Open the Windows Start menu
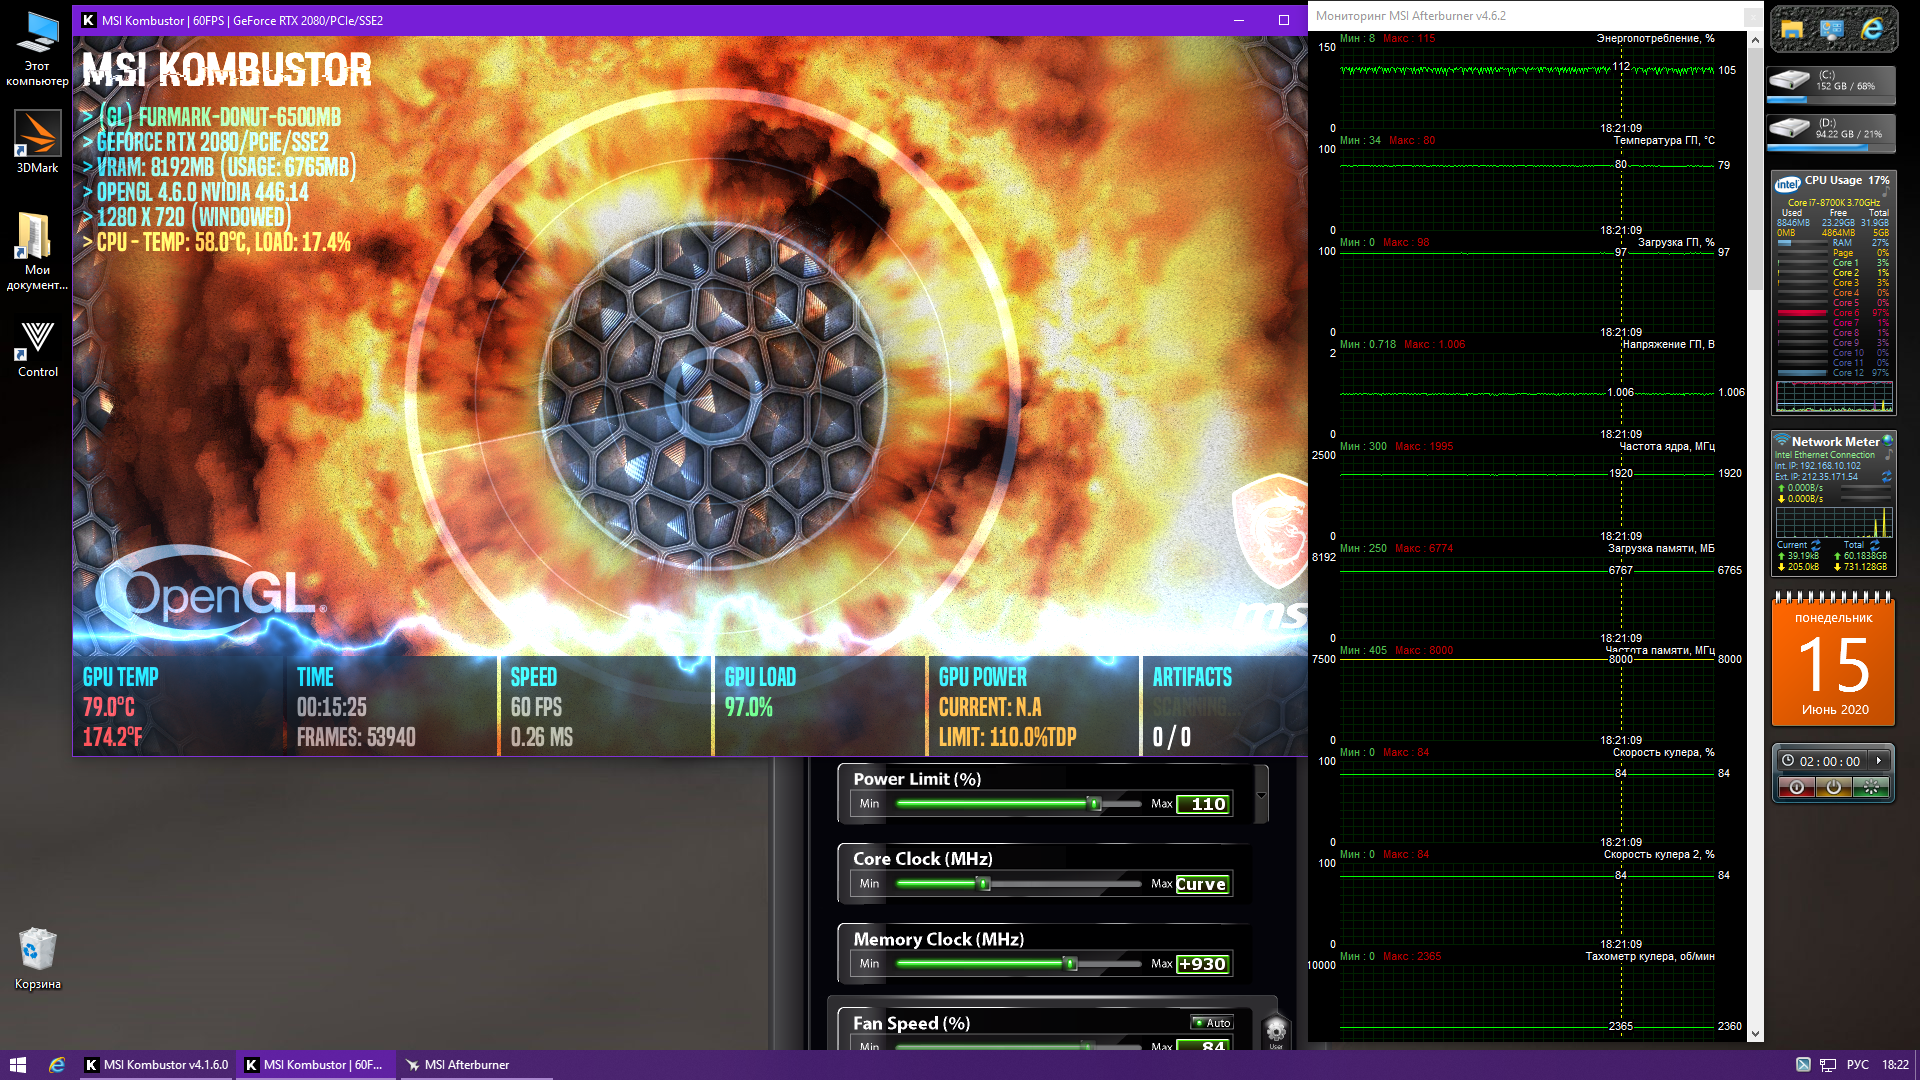Image resolution: width=1920 pixels, height=1080 pixels. (x=17, y=1065)
